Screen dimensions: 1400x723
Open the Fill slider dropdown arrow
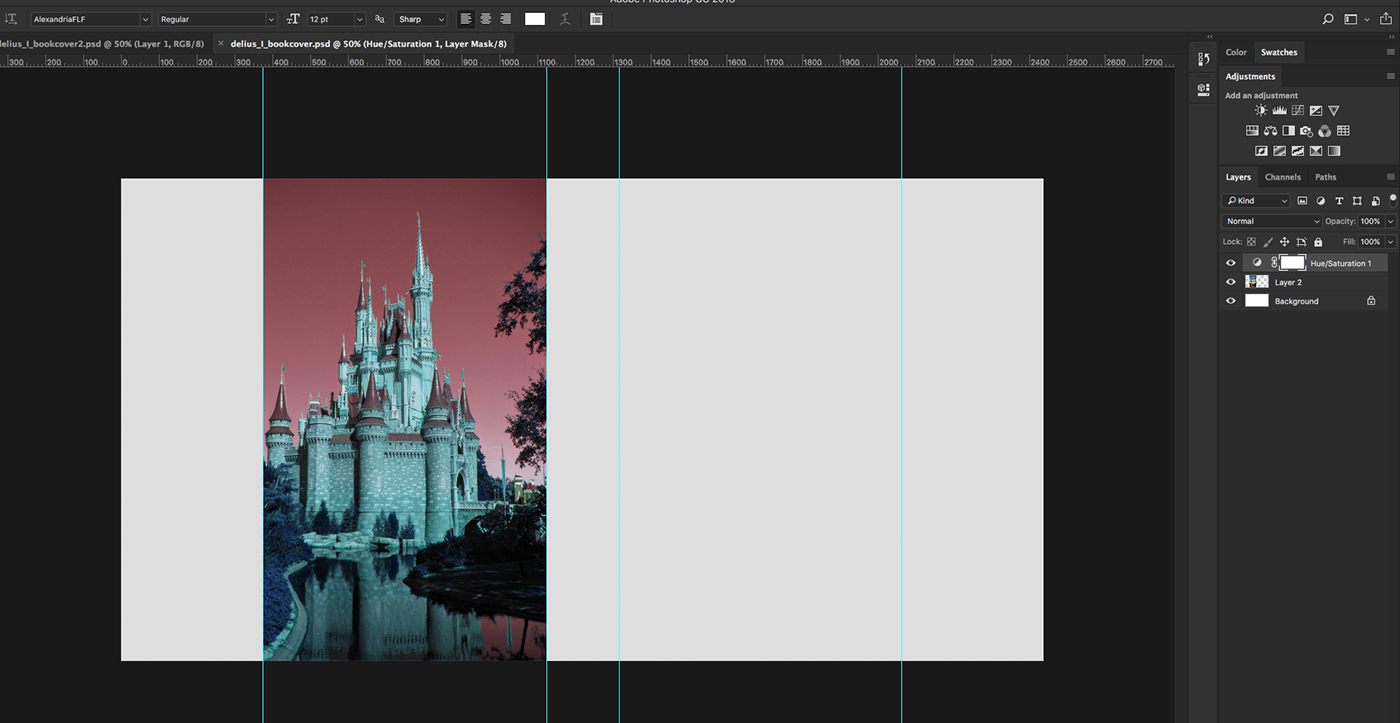(x=1390, y=241)
